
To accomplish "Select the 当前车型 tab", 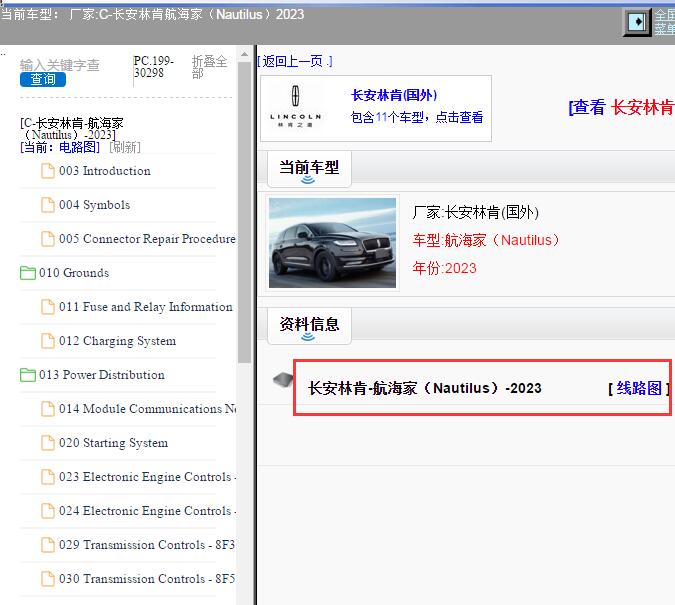I will click(309, 169).
